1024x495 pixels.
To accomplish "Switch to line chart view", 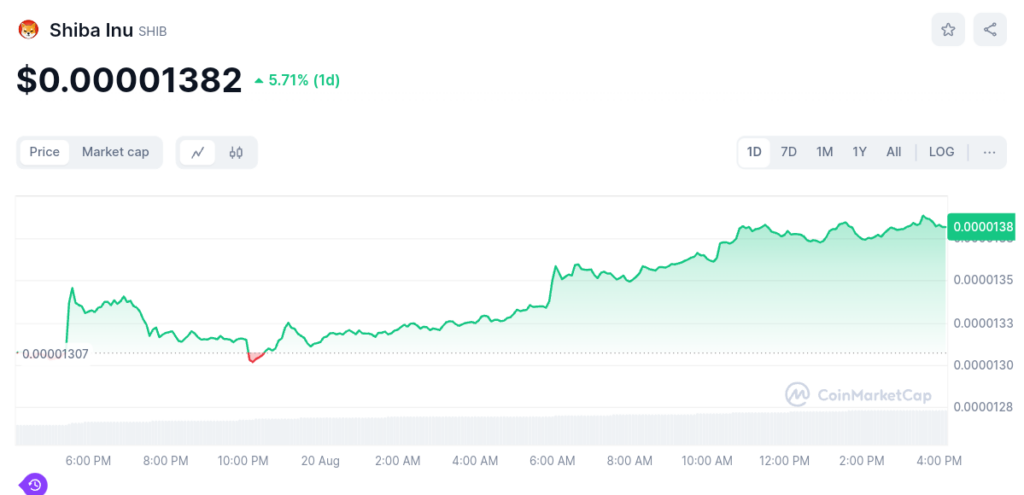I will [x=198, y=153].
